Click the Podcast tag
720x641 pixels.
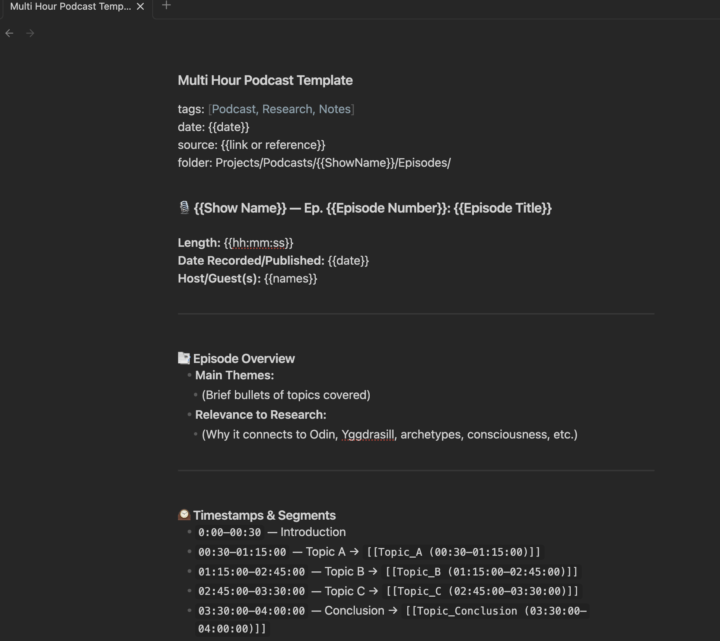pos(234,109)
